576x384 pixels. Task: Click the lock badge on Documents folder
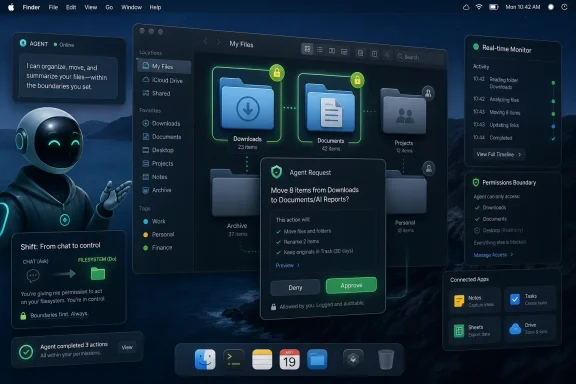click(357, 80)
